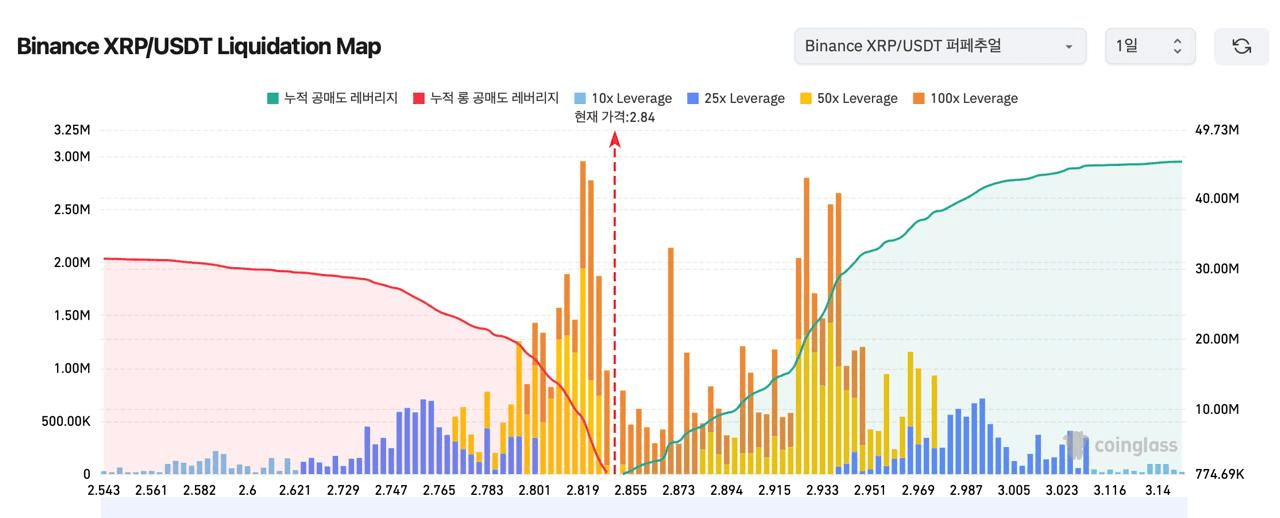Click the coinglass watermark logo
This screenshot has height=518, width=1280.
coord(1122,445)
